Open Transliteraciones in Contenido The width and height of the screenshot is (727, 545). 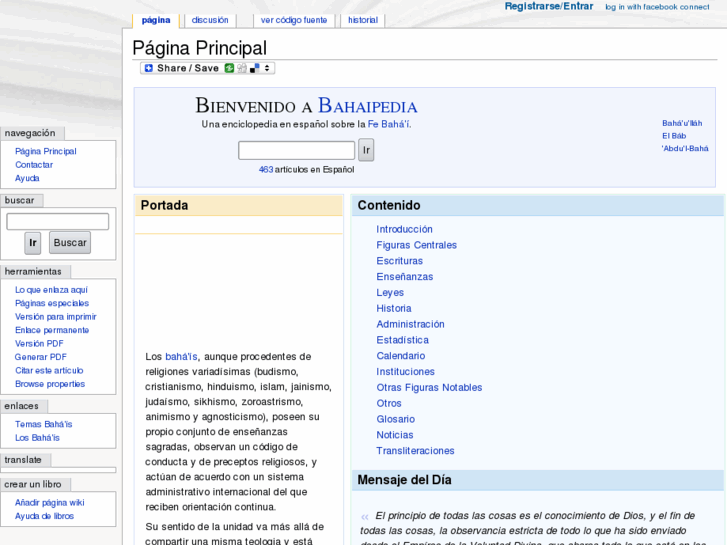[415, 450]
